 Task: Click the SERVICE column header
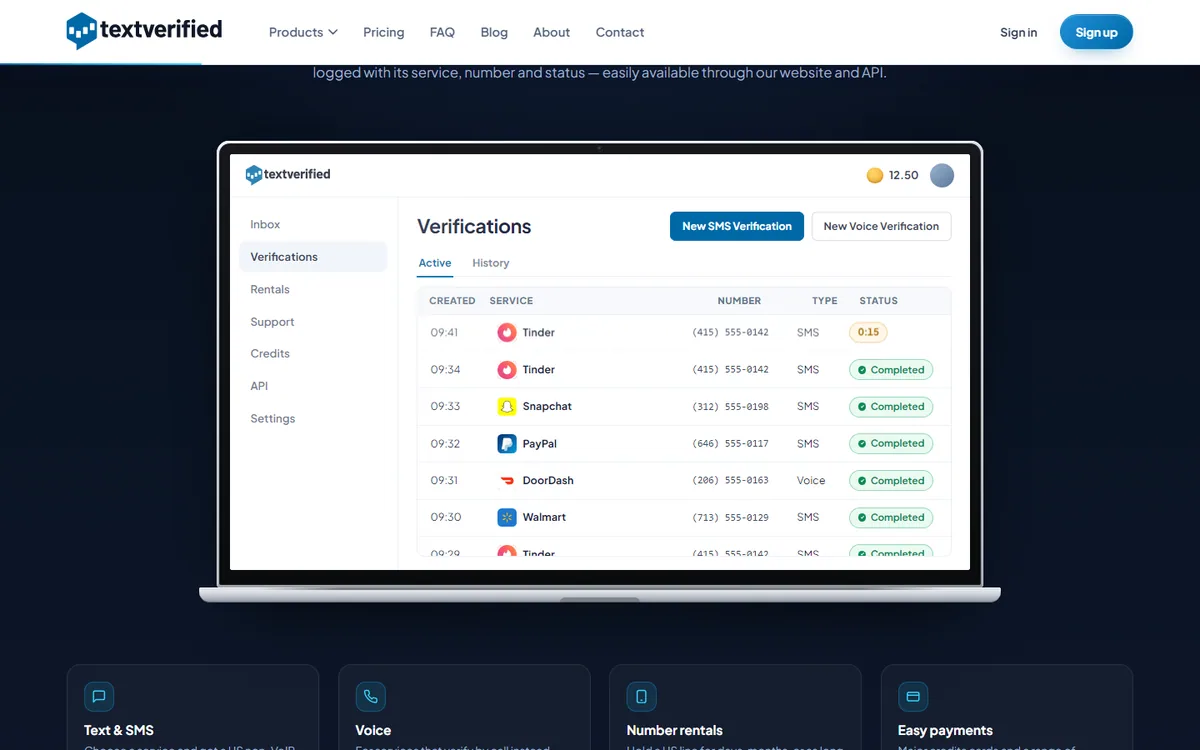pos(511,300)
